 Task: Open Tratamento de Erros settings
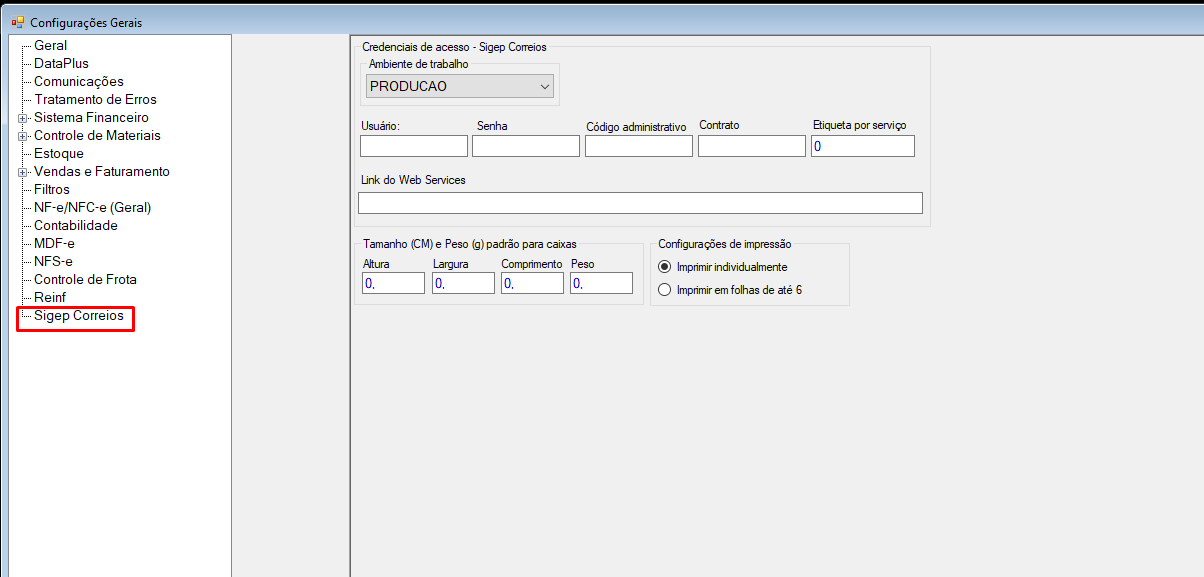coord(95,99)
